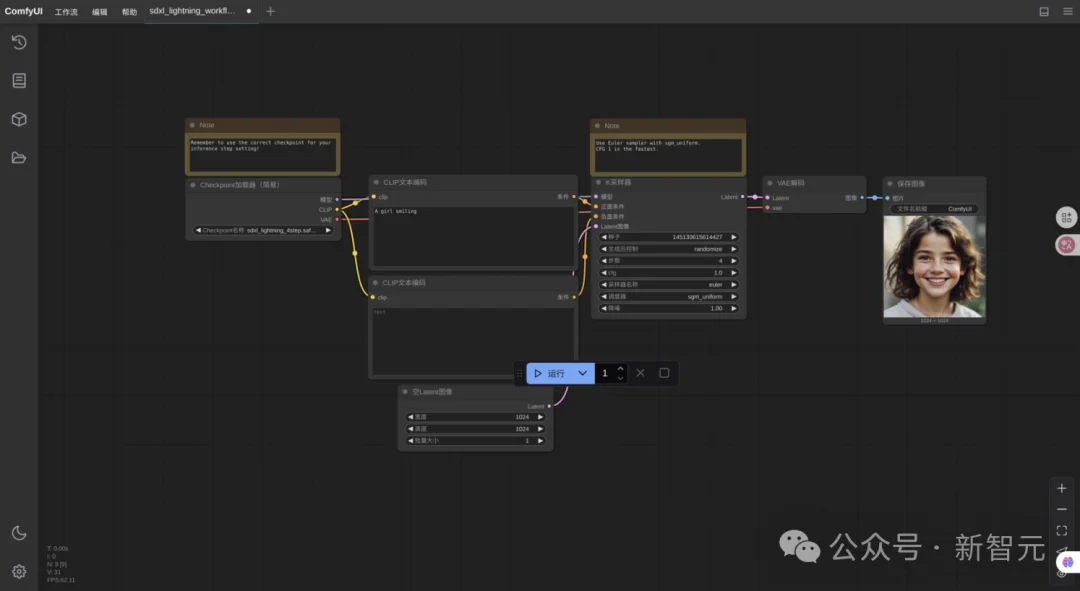Click the unsaved dot on sdxl_lightning workflow tab
The image size is (1080, 591).
249,11
